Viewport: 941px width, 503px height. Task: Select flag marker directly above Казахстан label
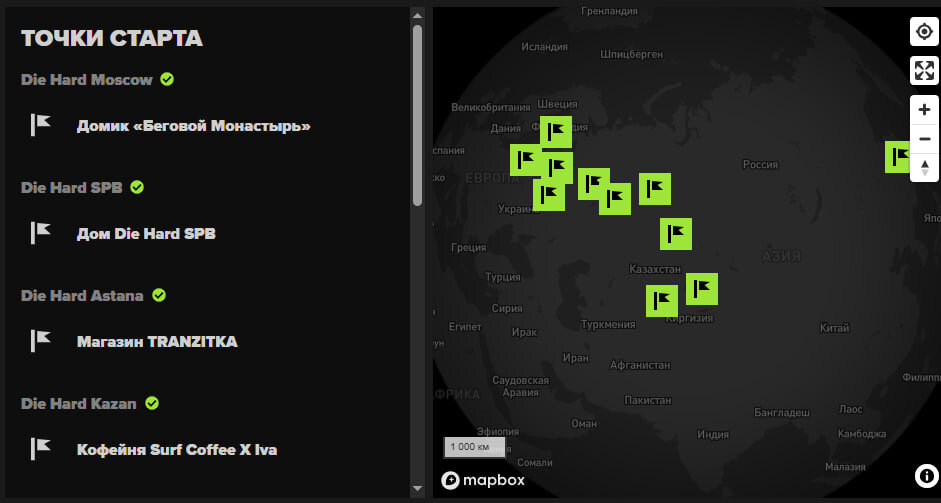(x=676, y=233)
